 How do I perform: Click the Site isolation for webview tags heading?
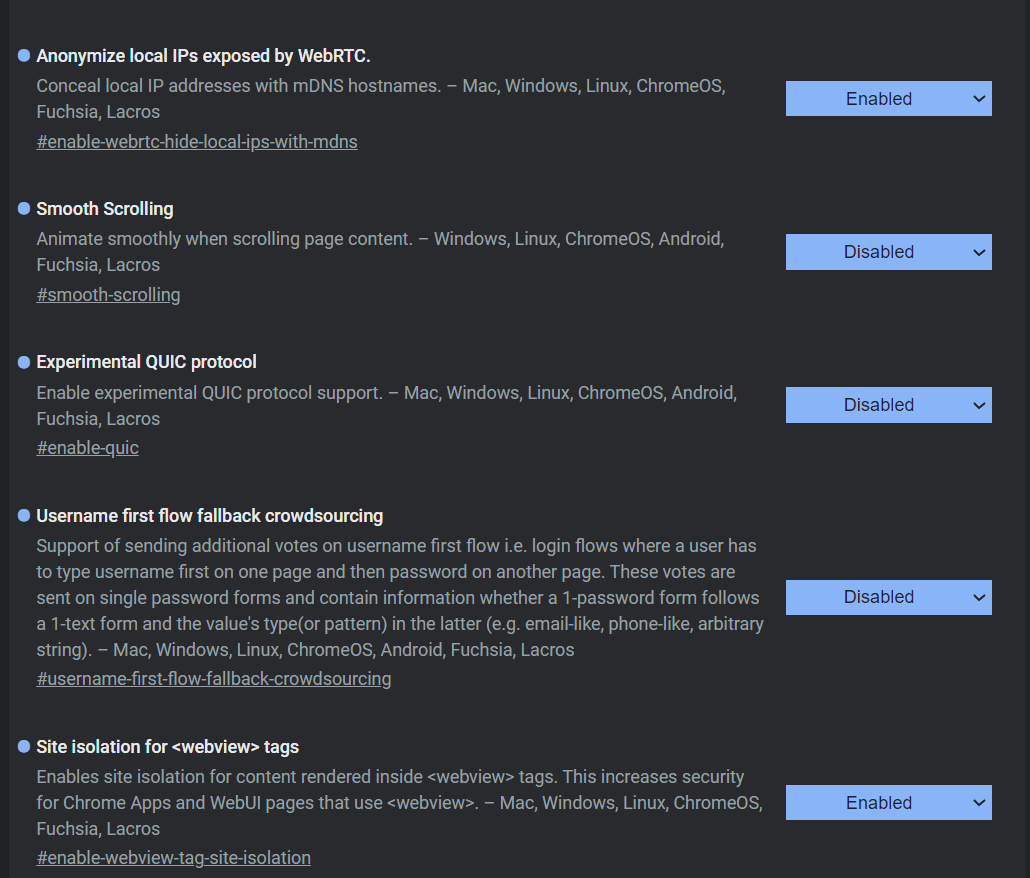click(168, 747)
